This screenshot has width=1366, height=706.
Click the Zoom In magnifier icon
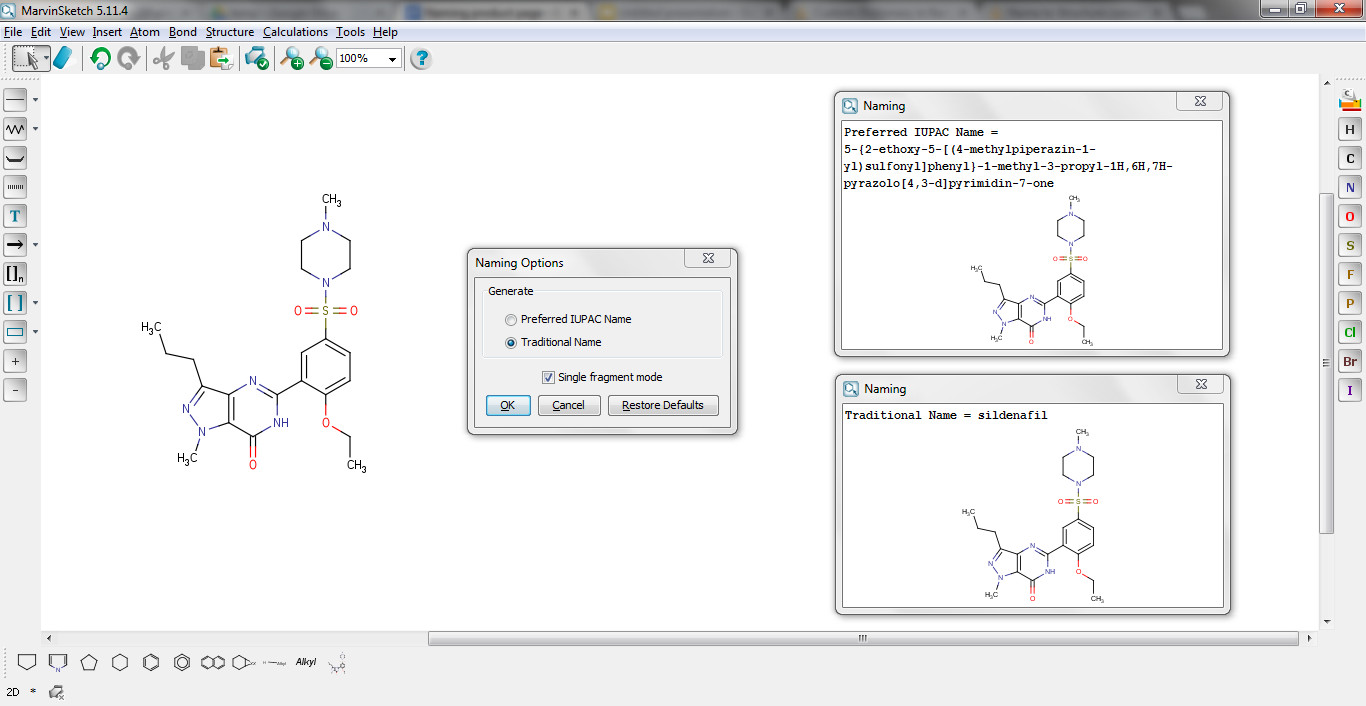[x=293, y=58]
